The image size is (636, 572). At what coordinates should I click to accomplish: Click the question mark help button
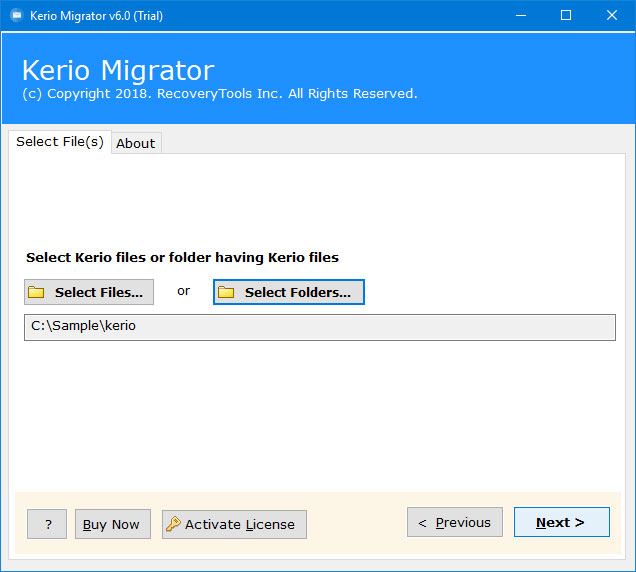click(x=47, y=524)
